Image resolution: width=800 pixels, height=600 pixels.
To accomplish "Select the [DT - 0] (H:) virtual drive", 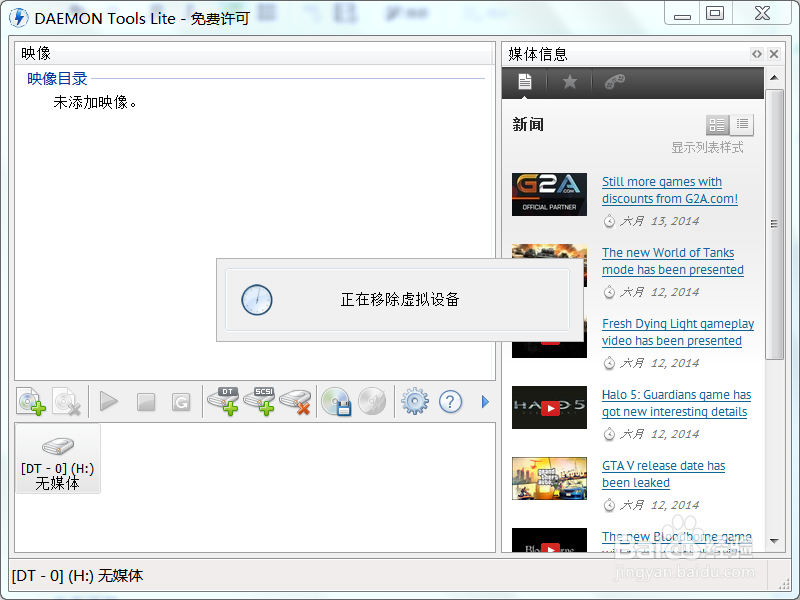I will pos(58,459).
